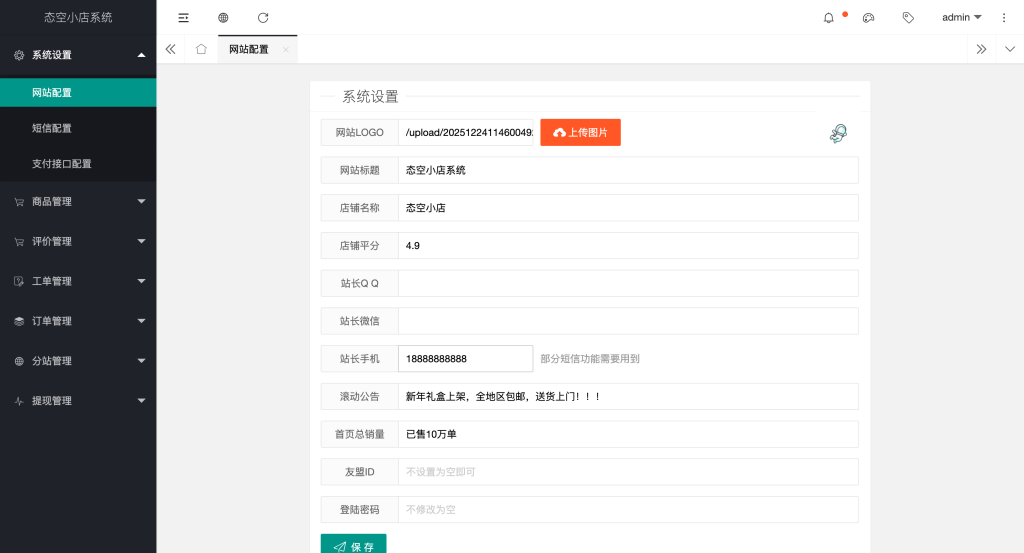Go to the home tab icon
Screen dimensions: 1024x553
coord(201,49)
